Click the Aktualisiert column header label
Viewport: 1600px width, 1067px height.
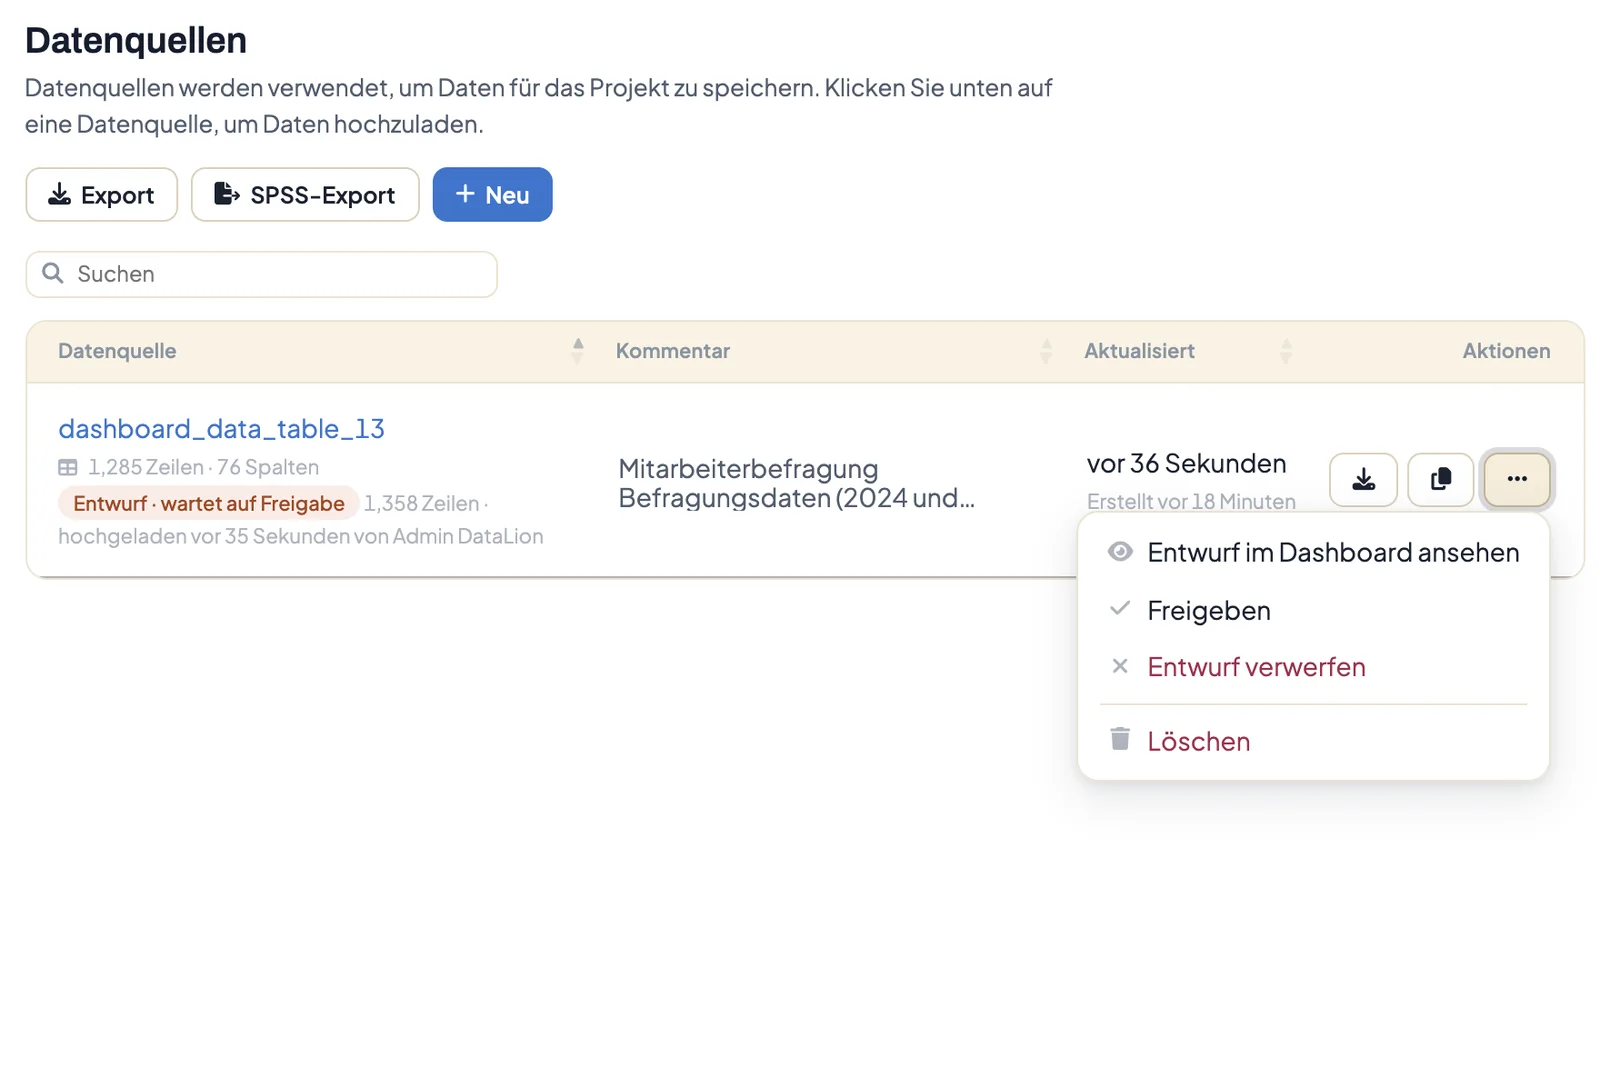(1139, 351)
